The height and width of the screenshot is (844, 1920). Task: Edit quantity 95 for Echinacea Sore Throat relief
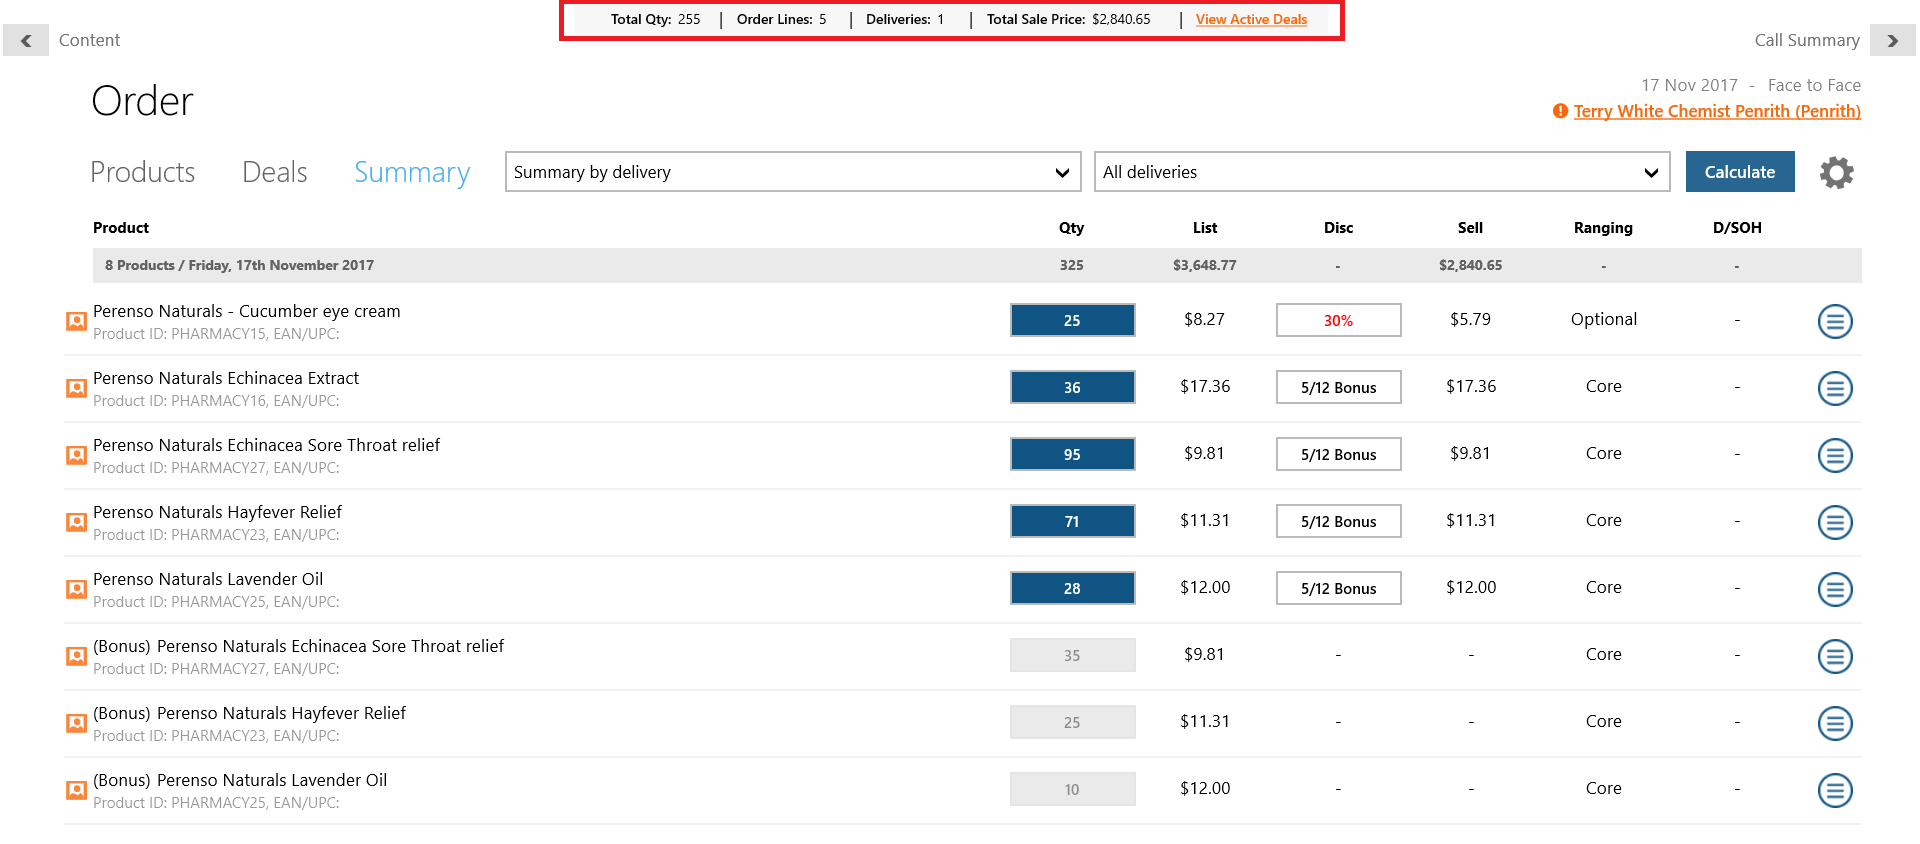tap(1072, 454)
